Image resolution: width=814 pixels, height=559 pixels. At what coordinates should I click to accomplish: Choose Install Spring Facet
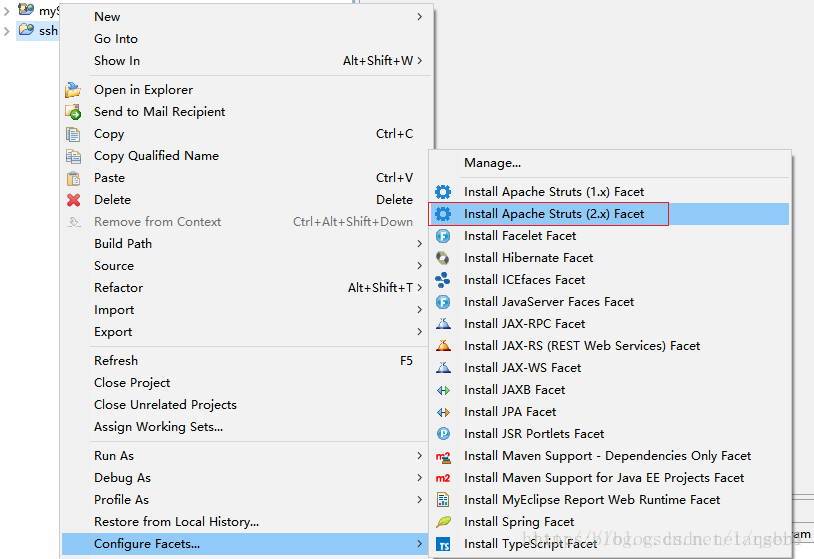(610, 522)
